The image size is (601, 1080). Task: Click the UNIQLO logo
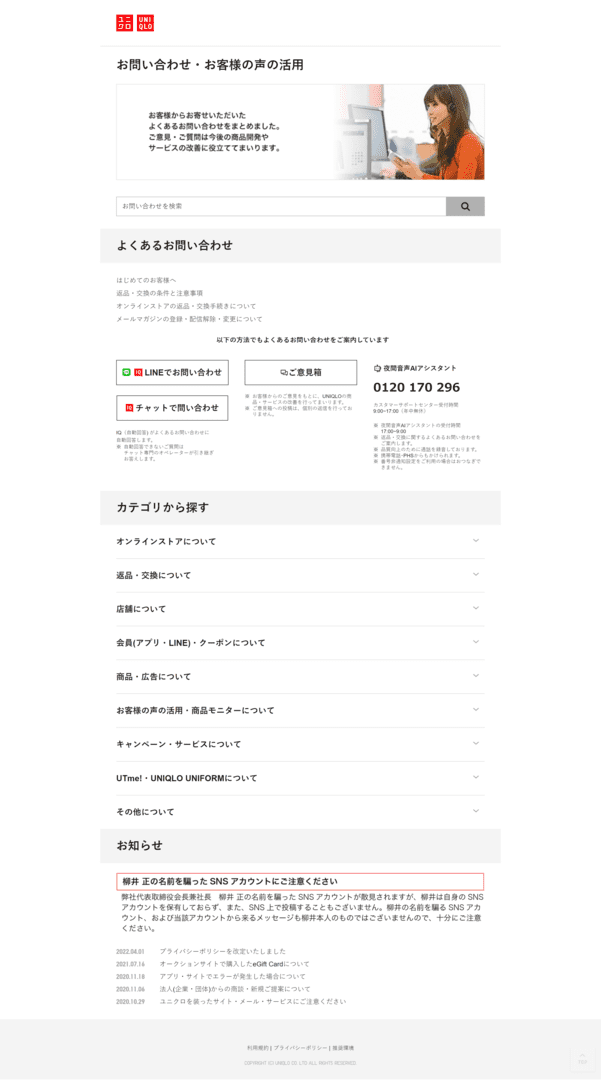click(x=135, y=23)
